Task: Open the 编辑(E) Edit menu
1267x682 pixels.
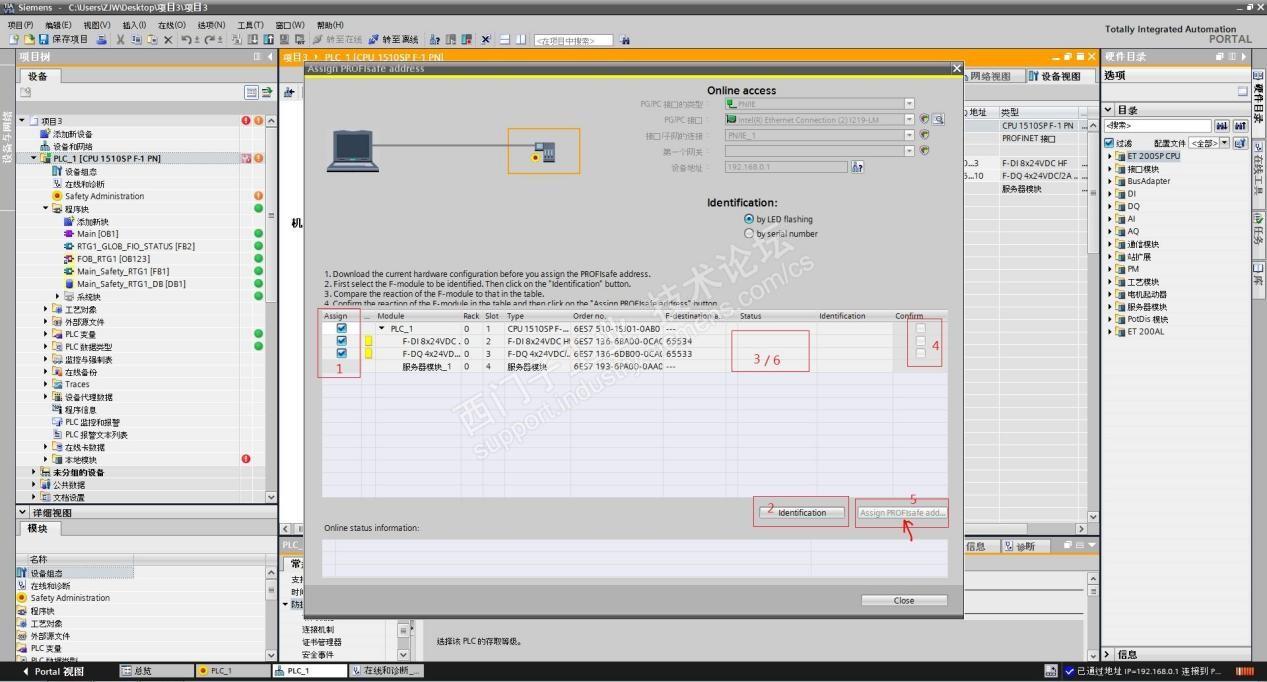Action: click(x=59, y=25)
